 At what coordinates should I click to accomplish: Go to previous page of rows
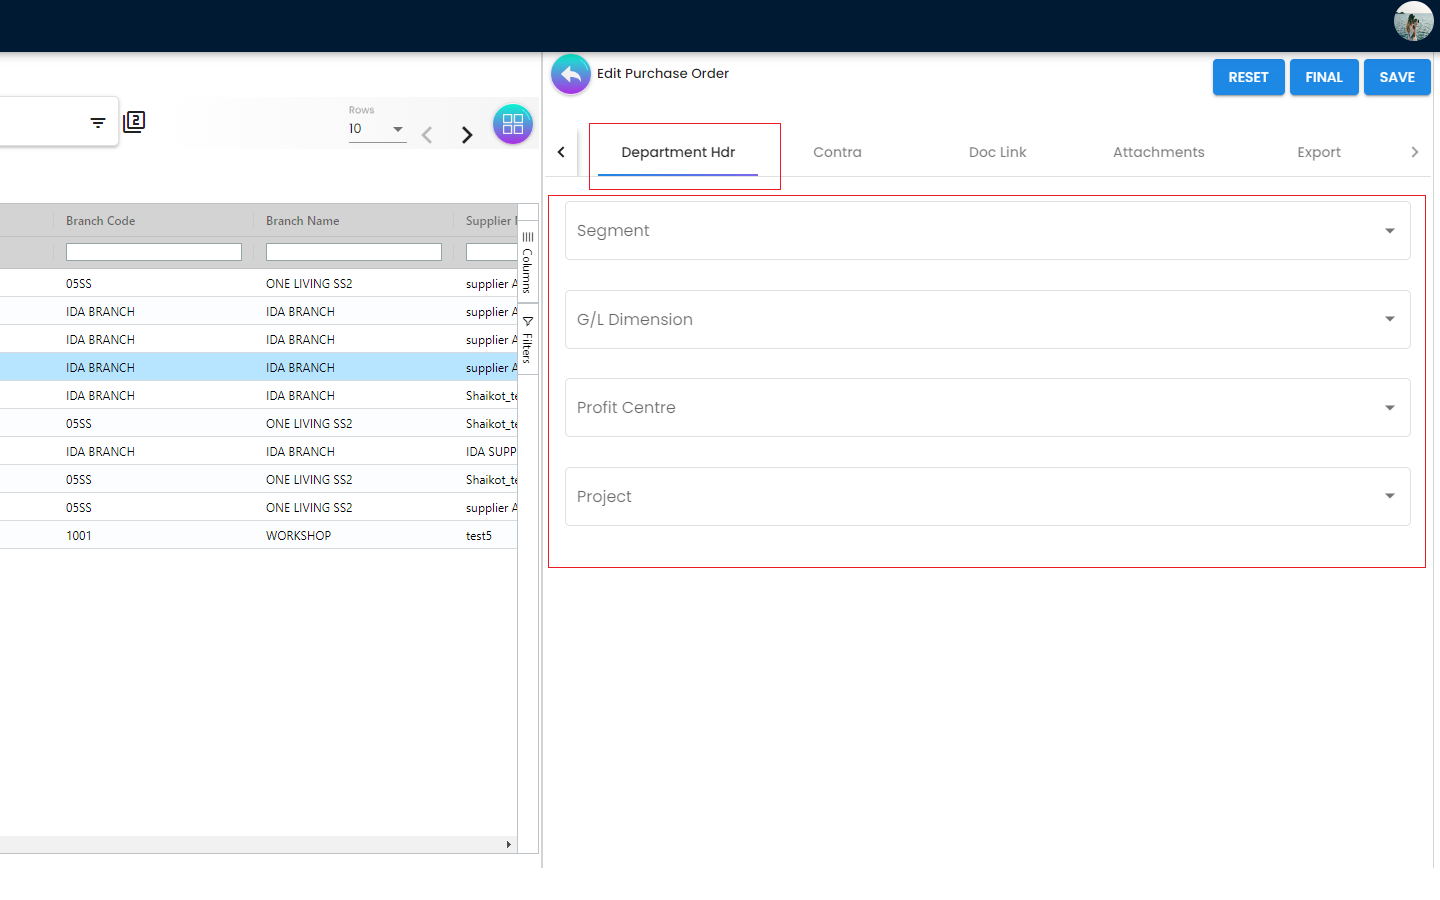[427, 135]
